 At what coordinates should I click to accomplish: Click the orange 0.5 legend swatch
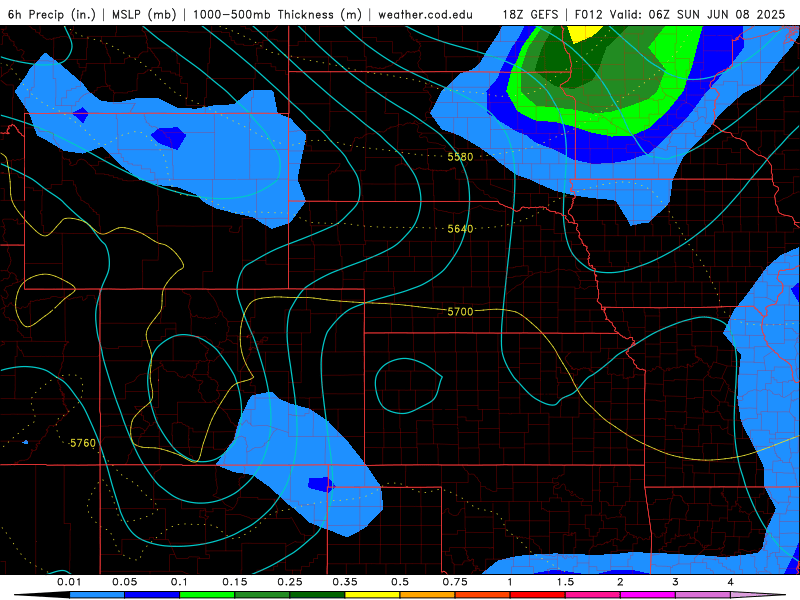point(428,595)
